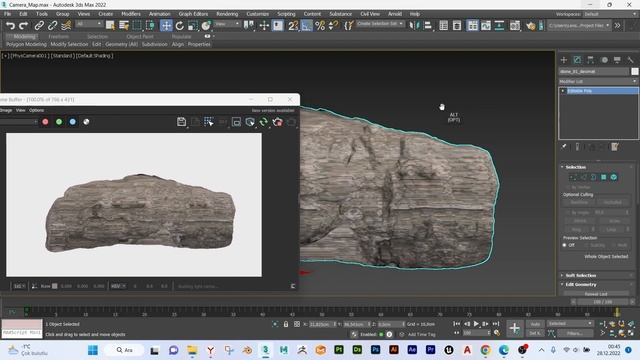The image size is (640, 360).
Task: Open the Motion tab in Command Panel
Action: point(604,60)
